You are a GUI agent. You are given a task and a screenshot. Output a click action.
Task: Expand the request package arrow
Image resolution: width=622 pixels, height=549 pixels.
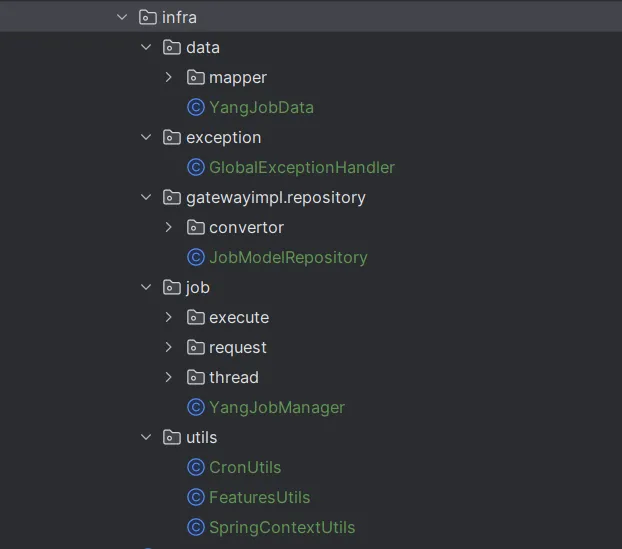[169, 347]
